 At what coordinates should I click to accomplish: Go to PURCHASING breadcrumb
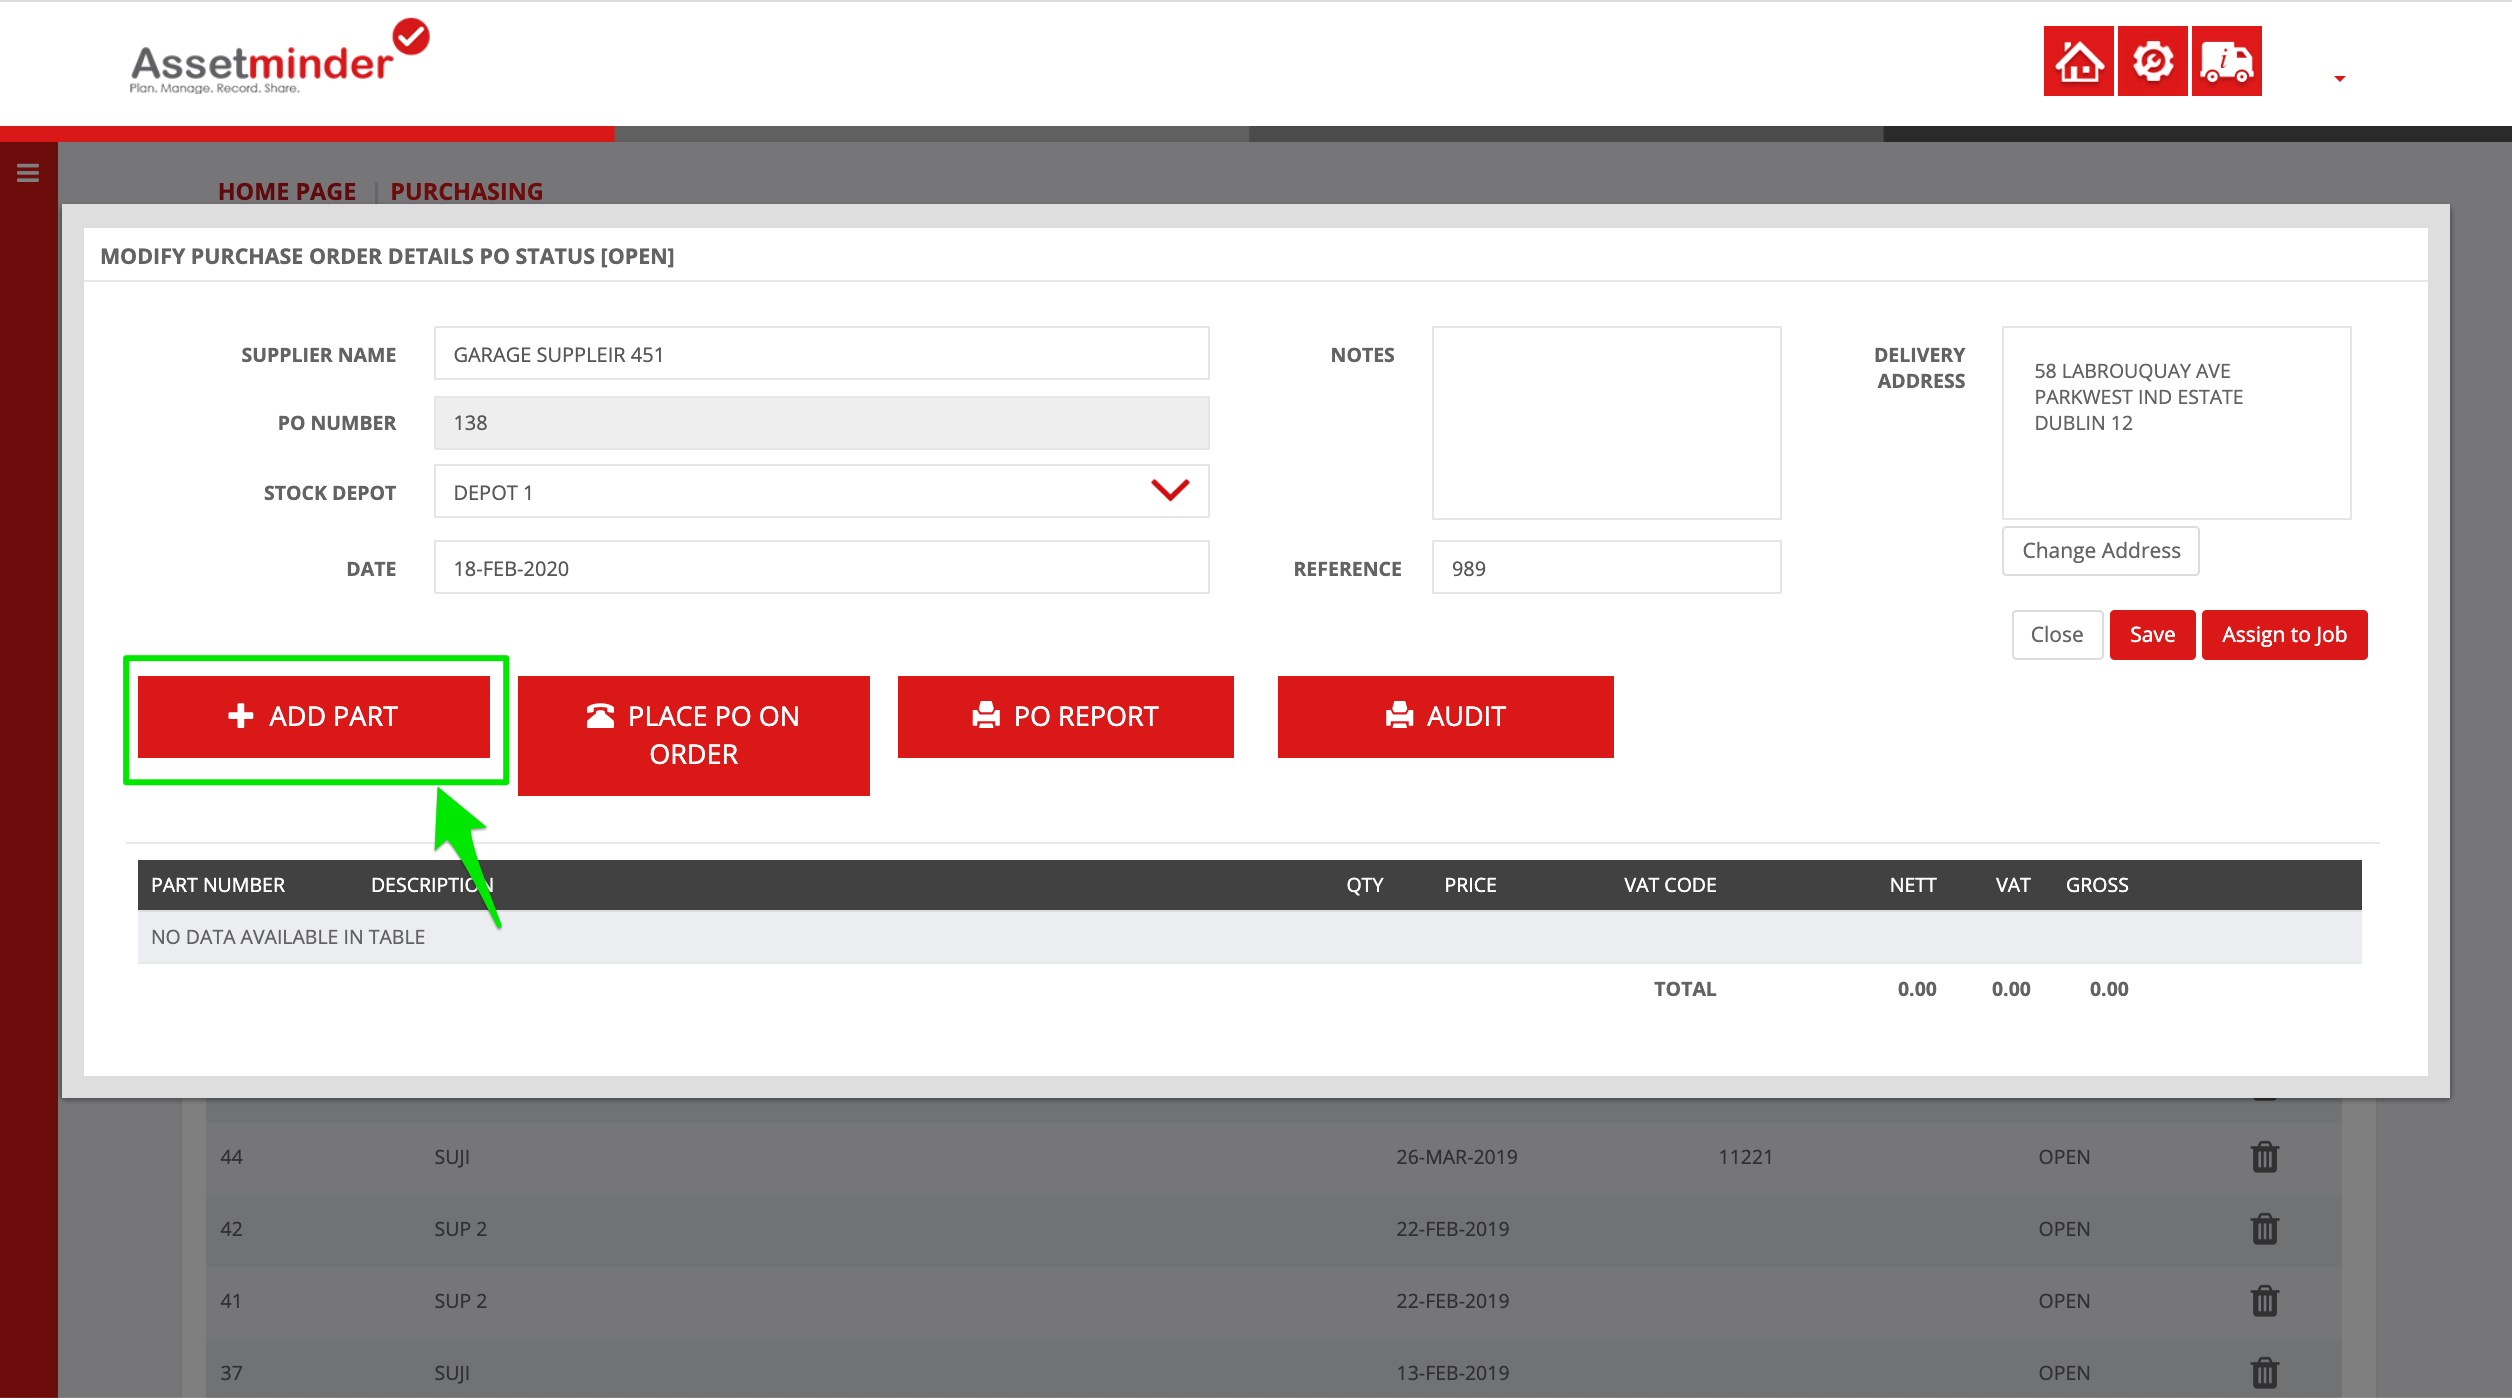pos(466,191)
